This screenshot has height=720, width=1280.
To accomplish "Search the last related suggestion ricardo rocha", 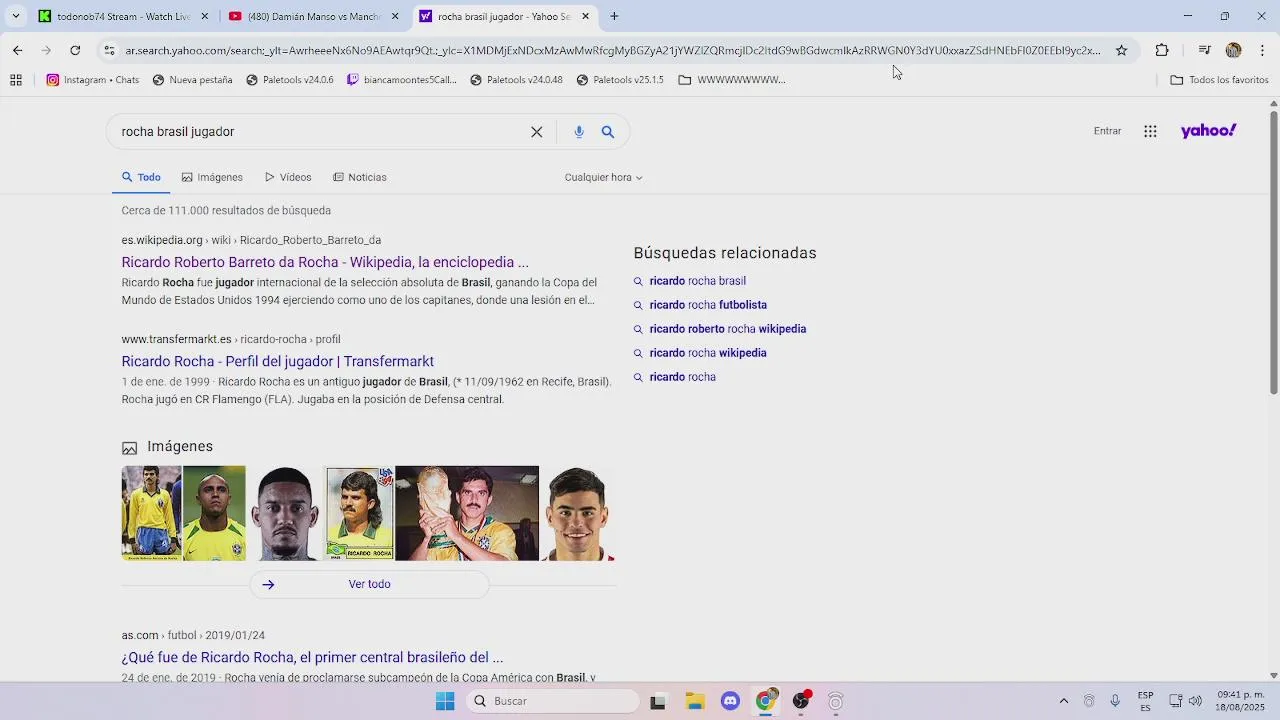I will pos(682,377).
